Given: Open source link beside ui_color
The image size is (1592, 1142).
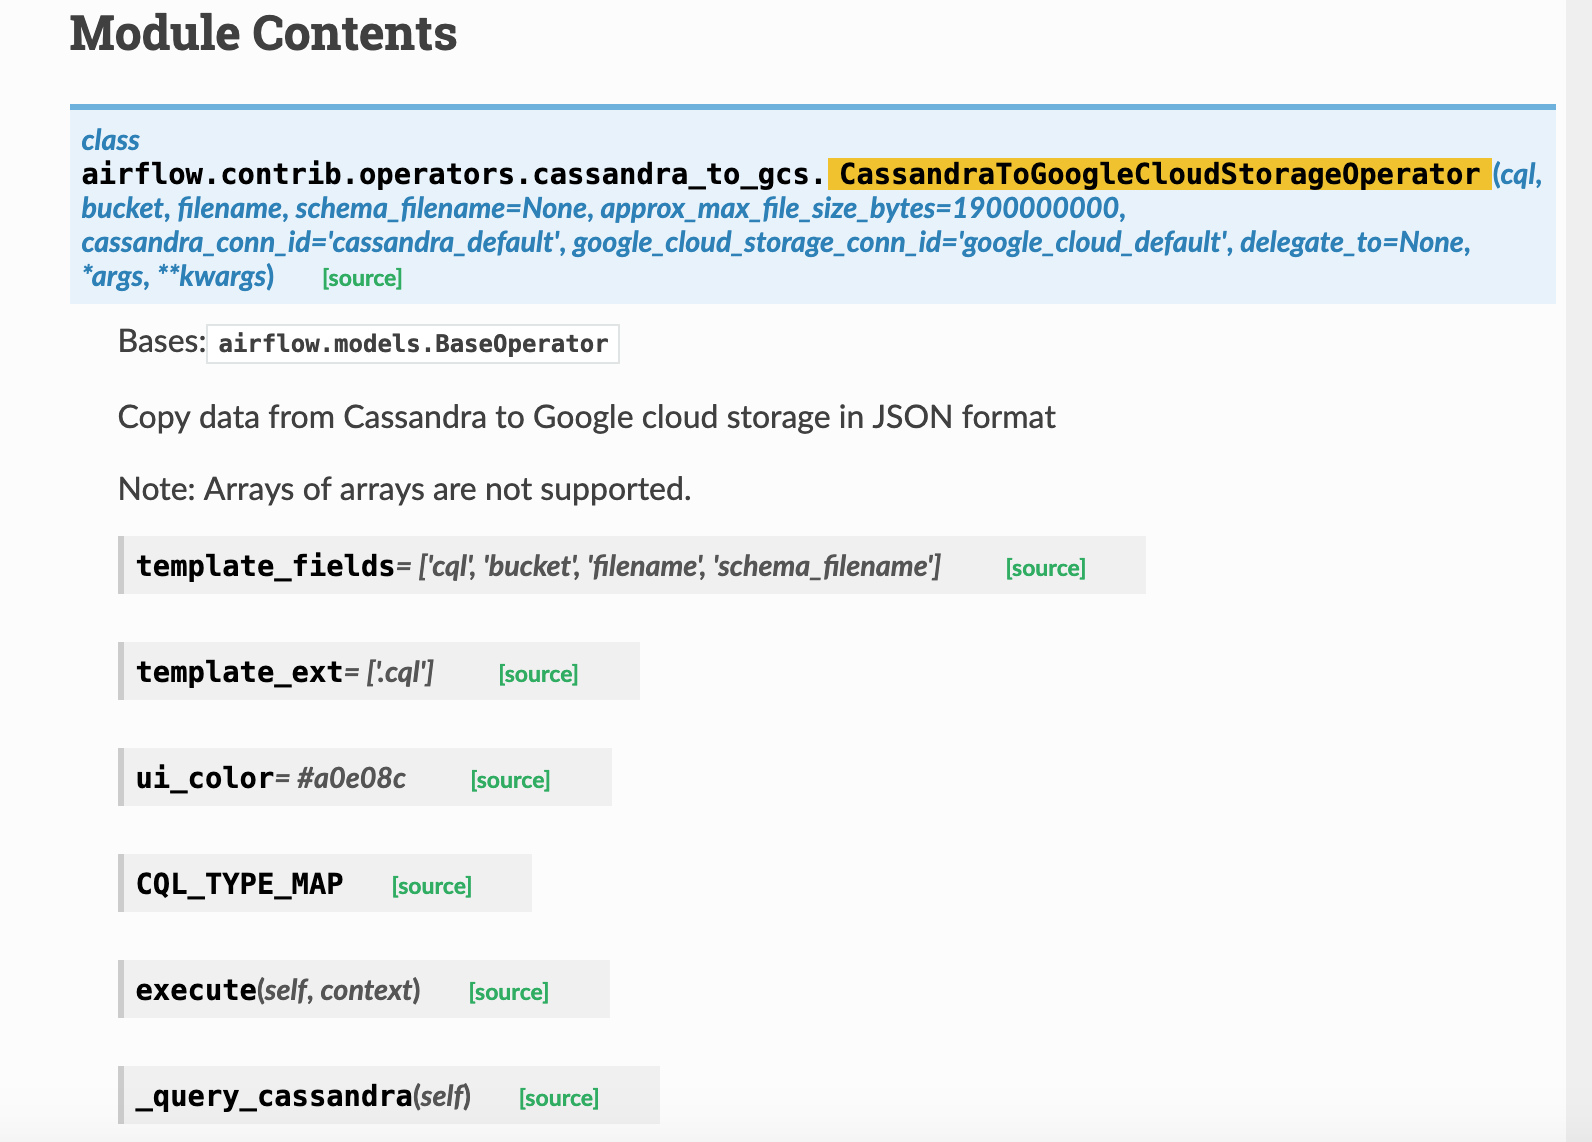Looking at the screenshot, I should click(510, 780).
